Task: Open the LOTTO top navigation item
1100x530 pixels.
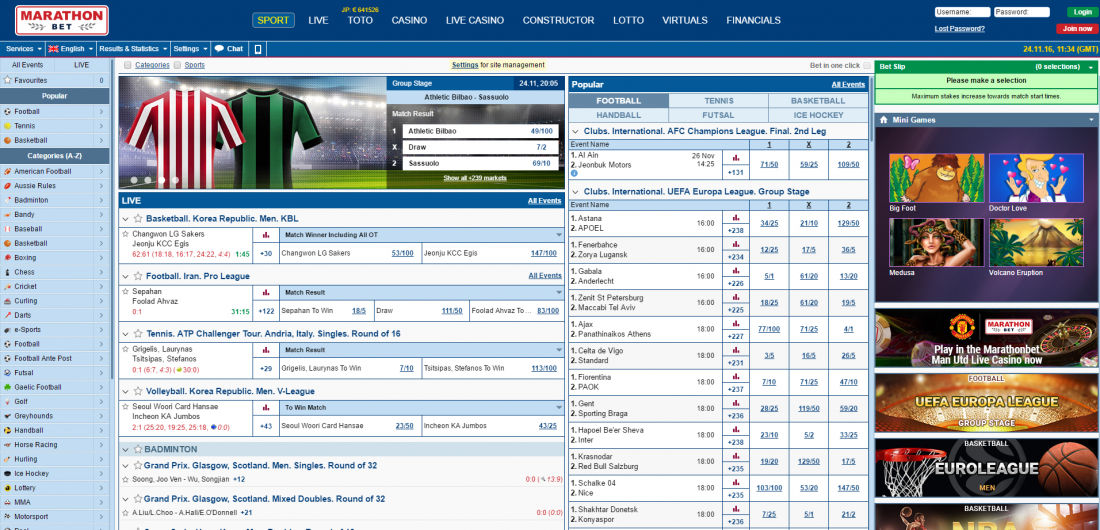Action: coord(629,20)
